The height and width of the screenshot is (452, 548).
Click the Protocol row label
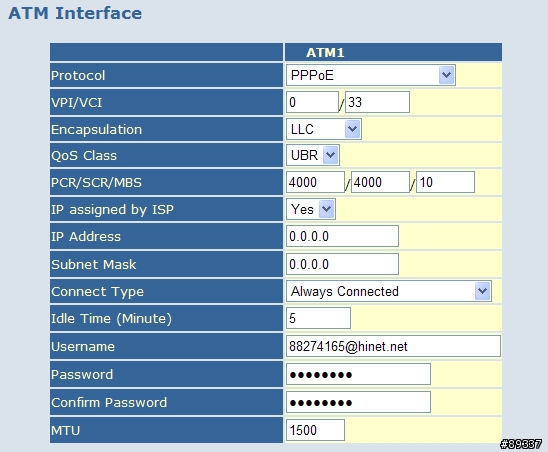(x=78, y=75)
